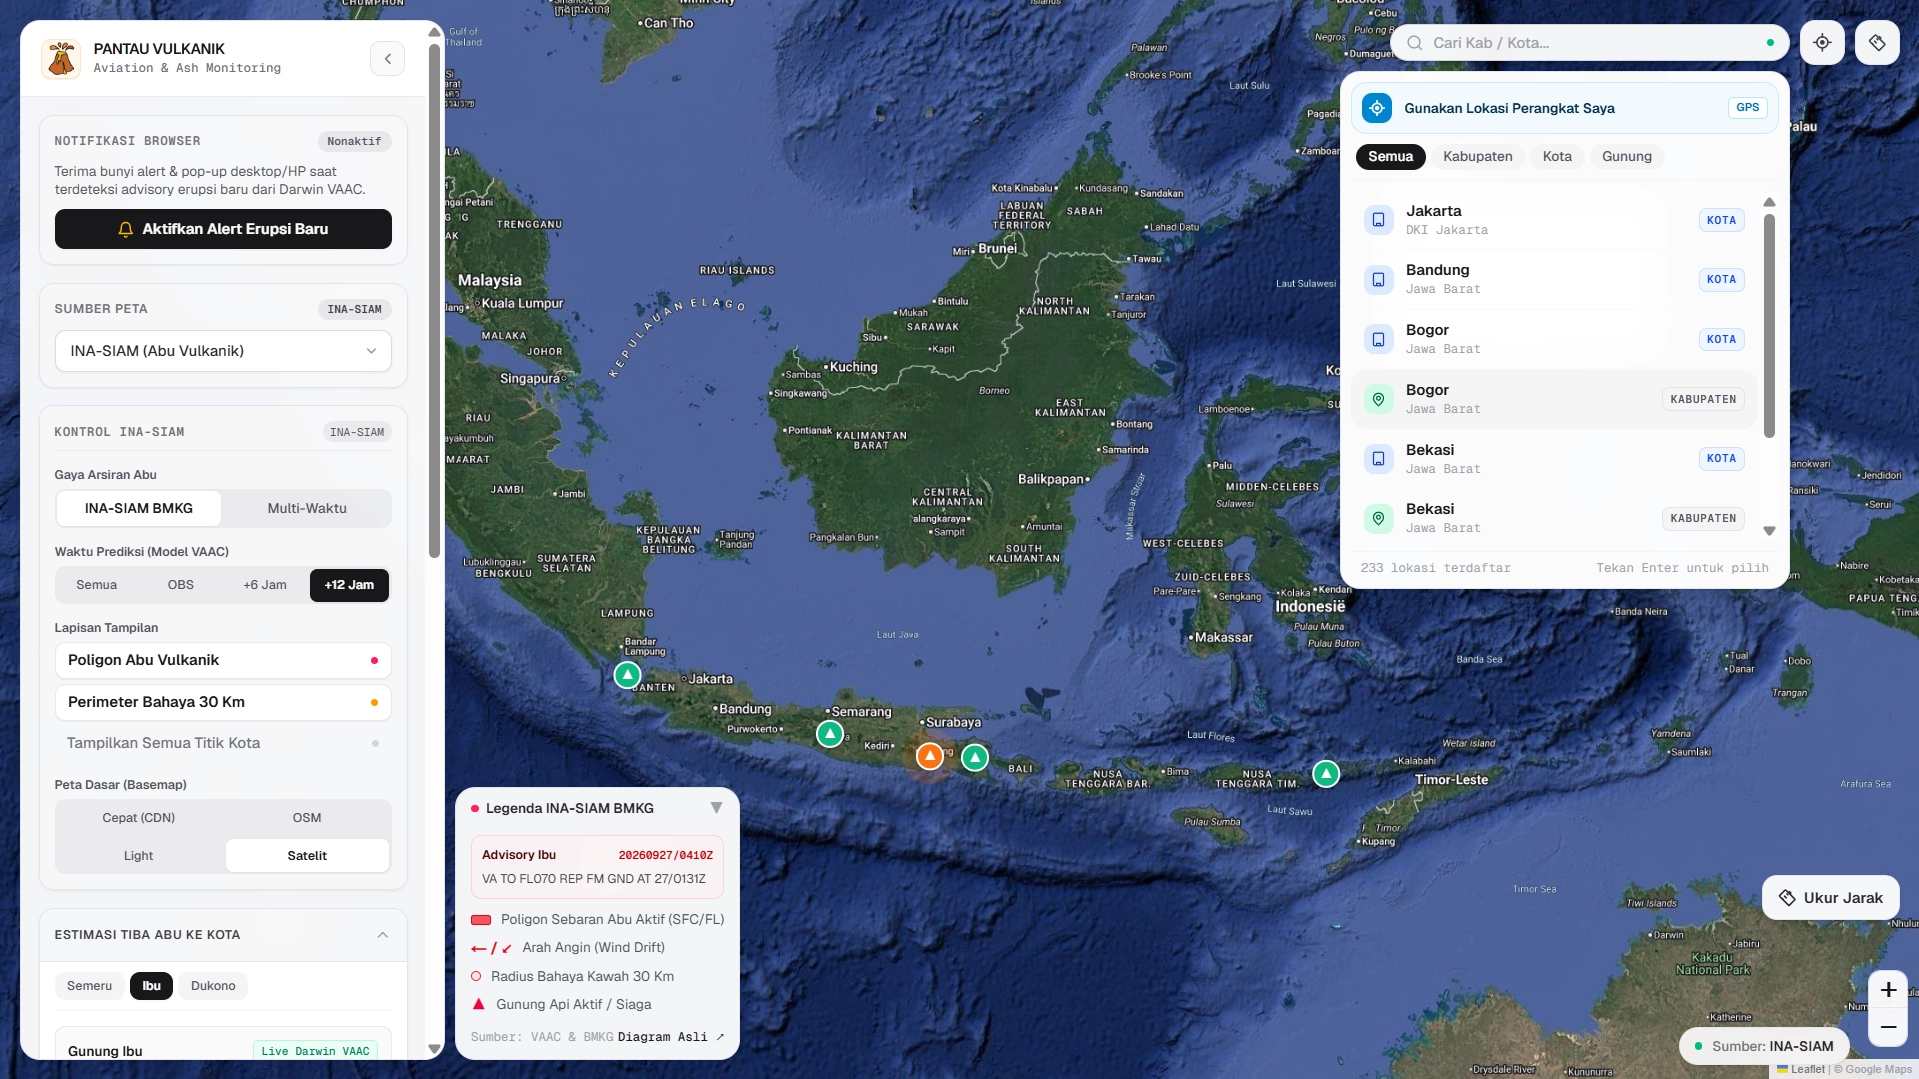
Task: Click the search magnifier icon
Action: point(1415,43)
